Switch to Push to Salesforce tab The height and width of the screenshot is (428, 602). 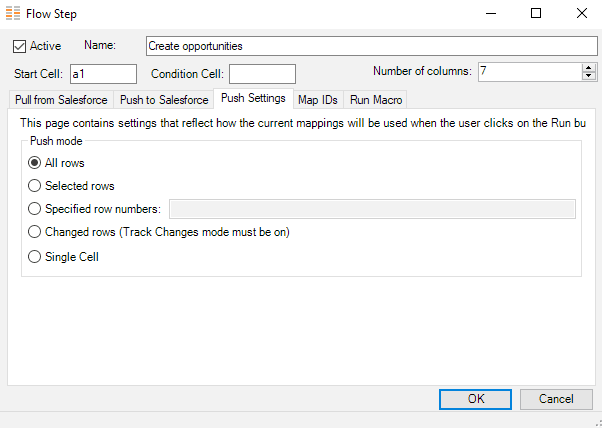click(x=164, y=100)
